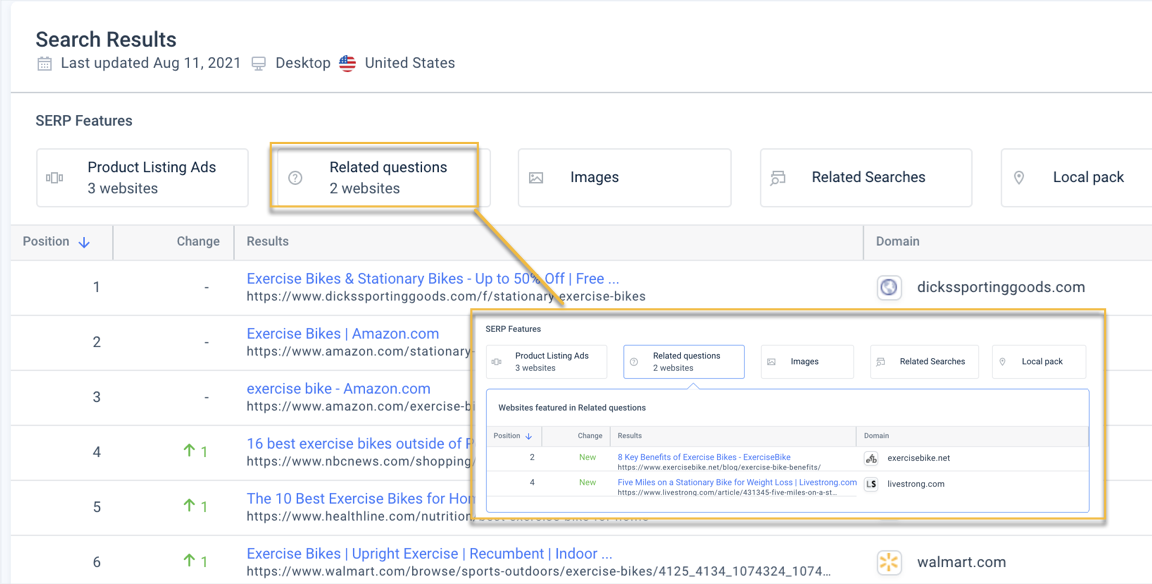Click the United States flag icon
The width and height of the screenshot is (1152, 584).
(348, 63)
